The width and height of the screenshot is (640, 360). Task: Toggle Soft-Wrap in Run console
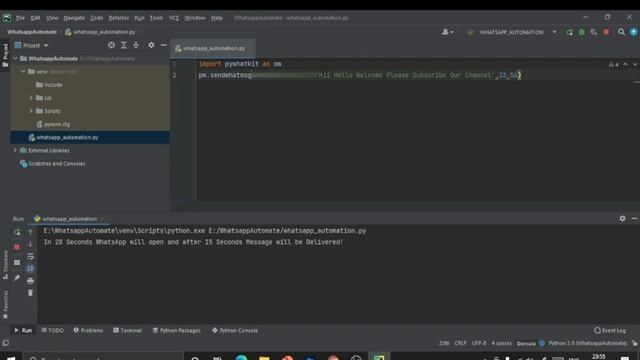30,256
